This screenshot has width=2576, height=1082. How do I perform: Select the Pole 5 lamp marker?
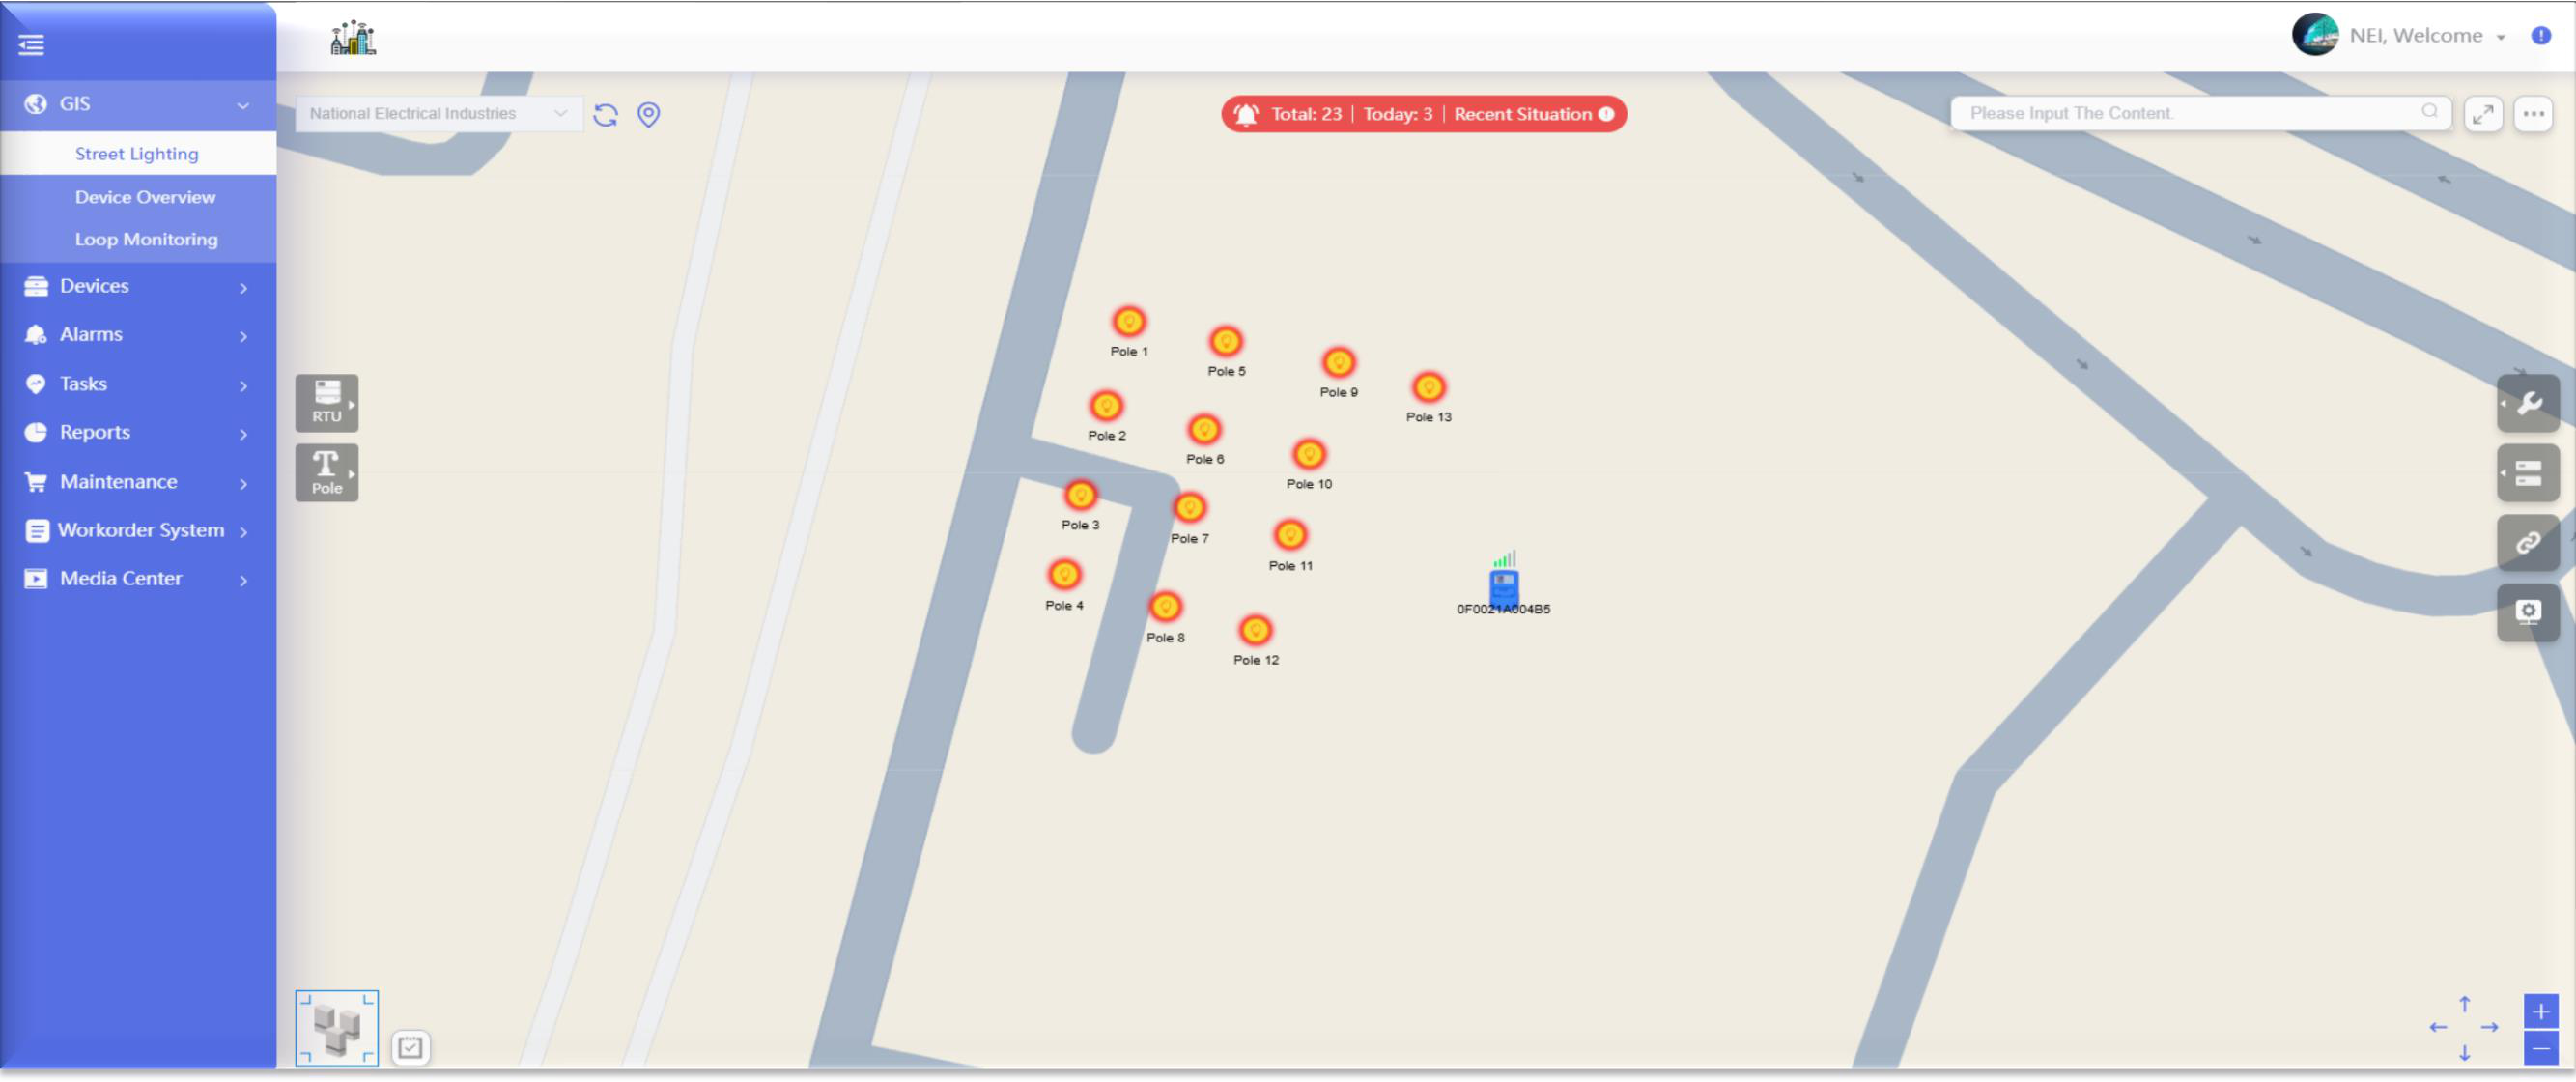[x=1225, y=342]
